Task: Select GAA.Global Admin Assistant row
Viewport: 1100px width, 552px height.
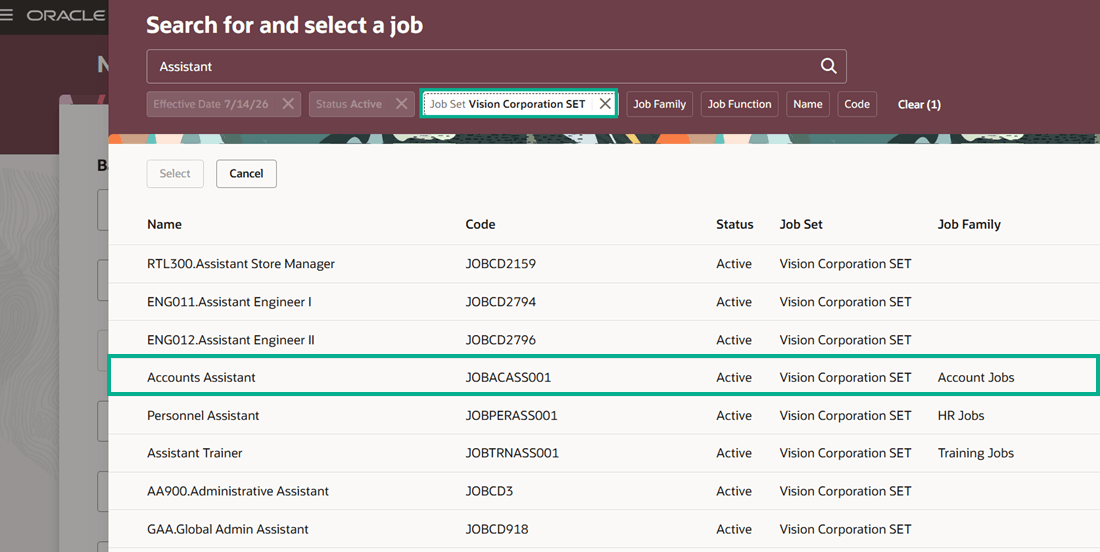Action: (604, 529)
